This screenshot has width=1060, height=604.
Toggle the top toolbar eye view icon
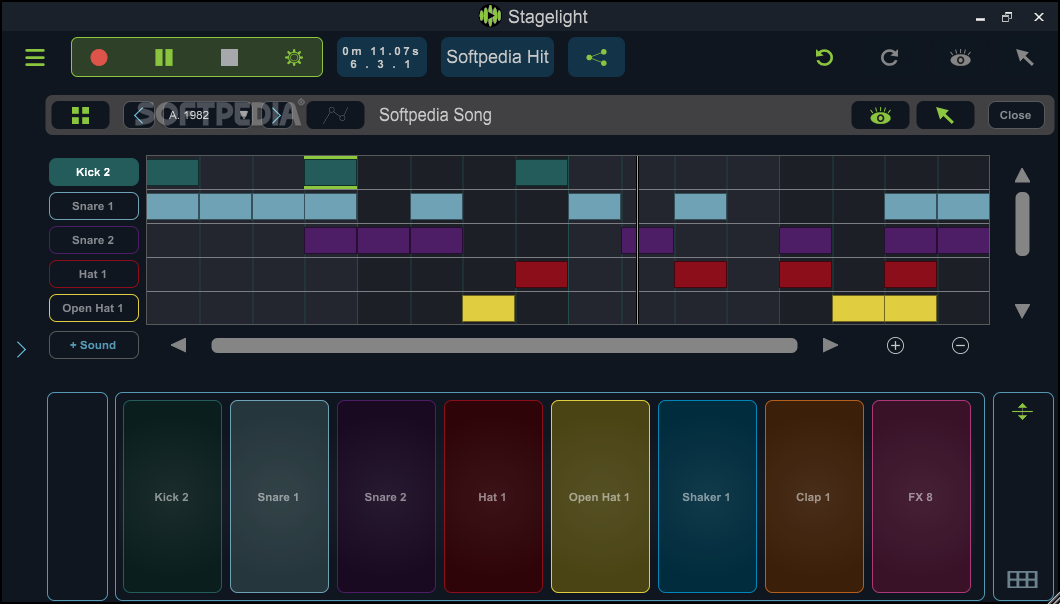(x=960, y=58)
